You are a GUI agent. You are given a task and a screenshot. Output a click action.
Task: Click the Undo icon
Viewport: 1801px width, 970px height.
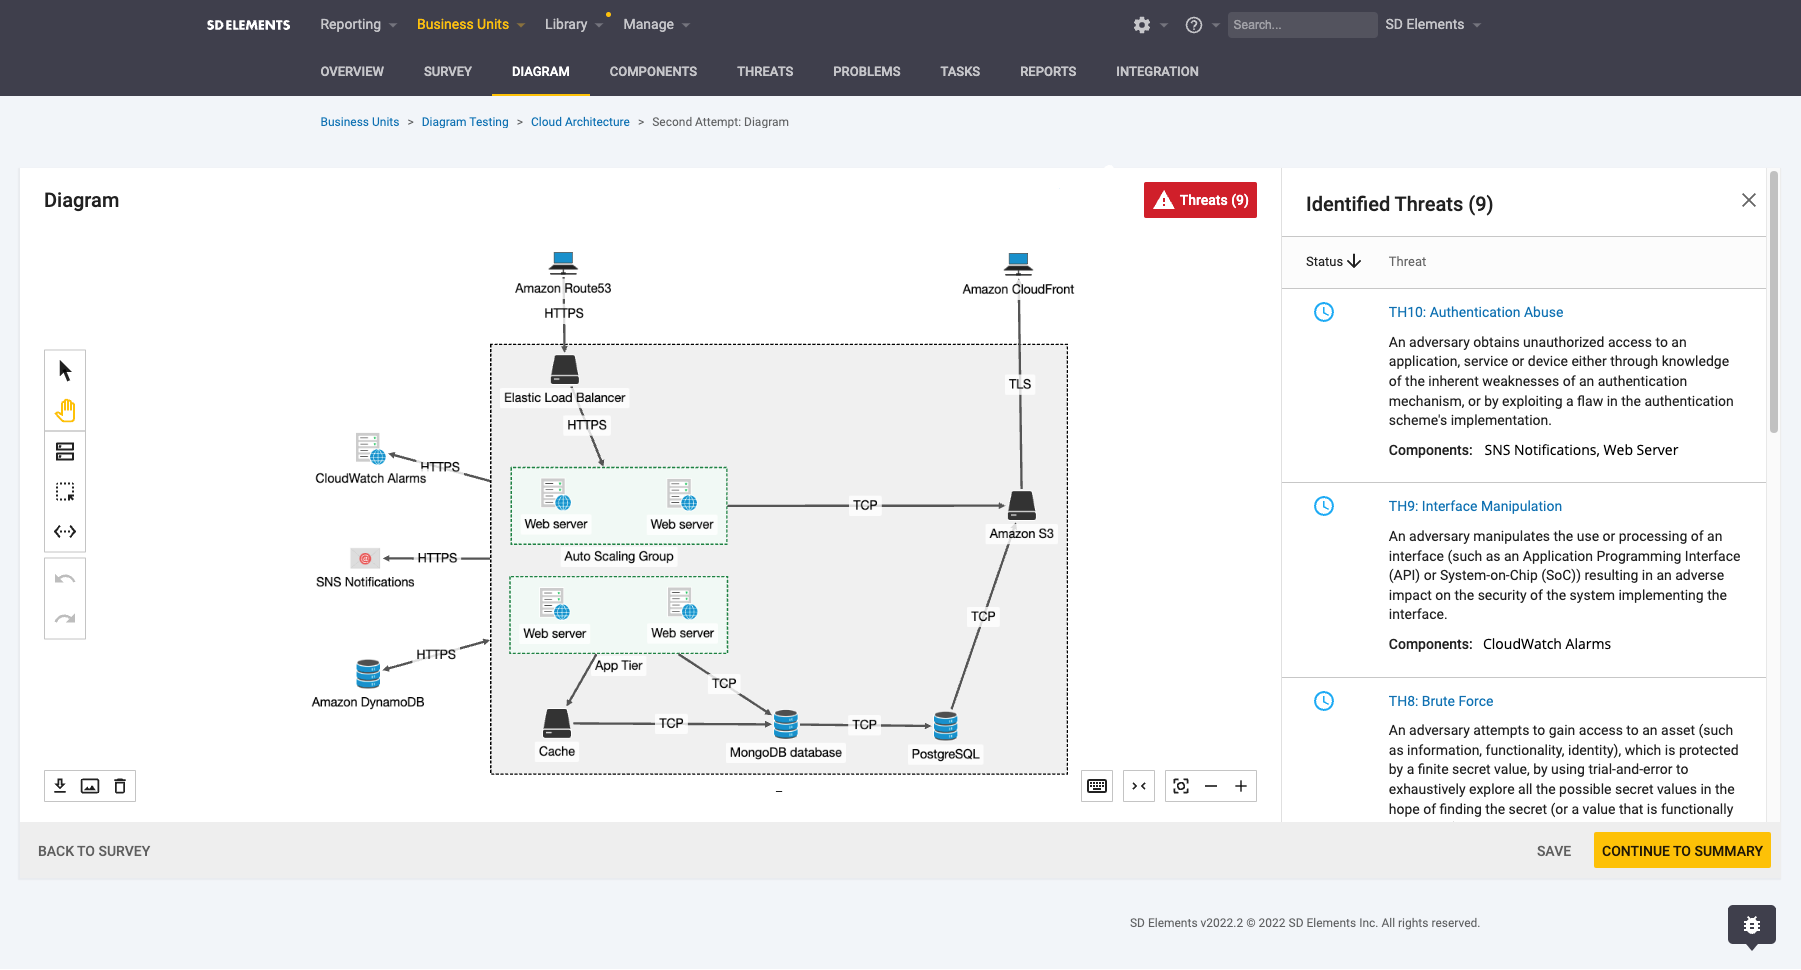point(64,578)
